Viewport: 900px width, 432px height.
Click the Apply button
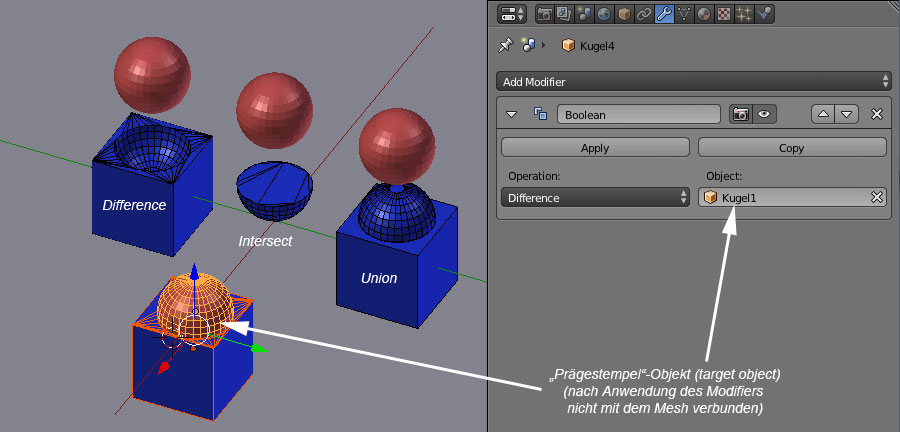(595, 148)
